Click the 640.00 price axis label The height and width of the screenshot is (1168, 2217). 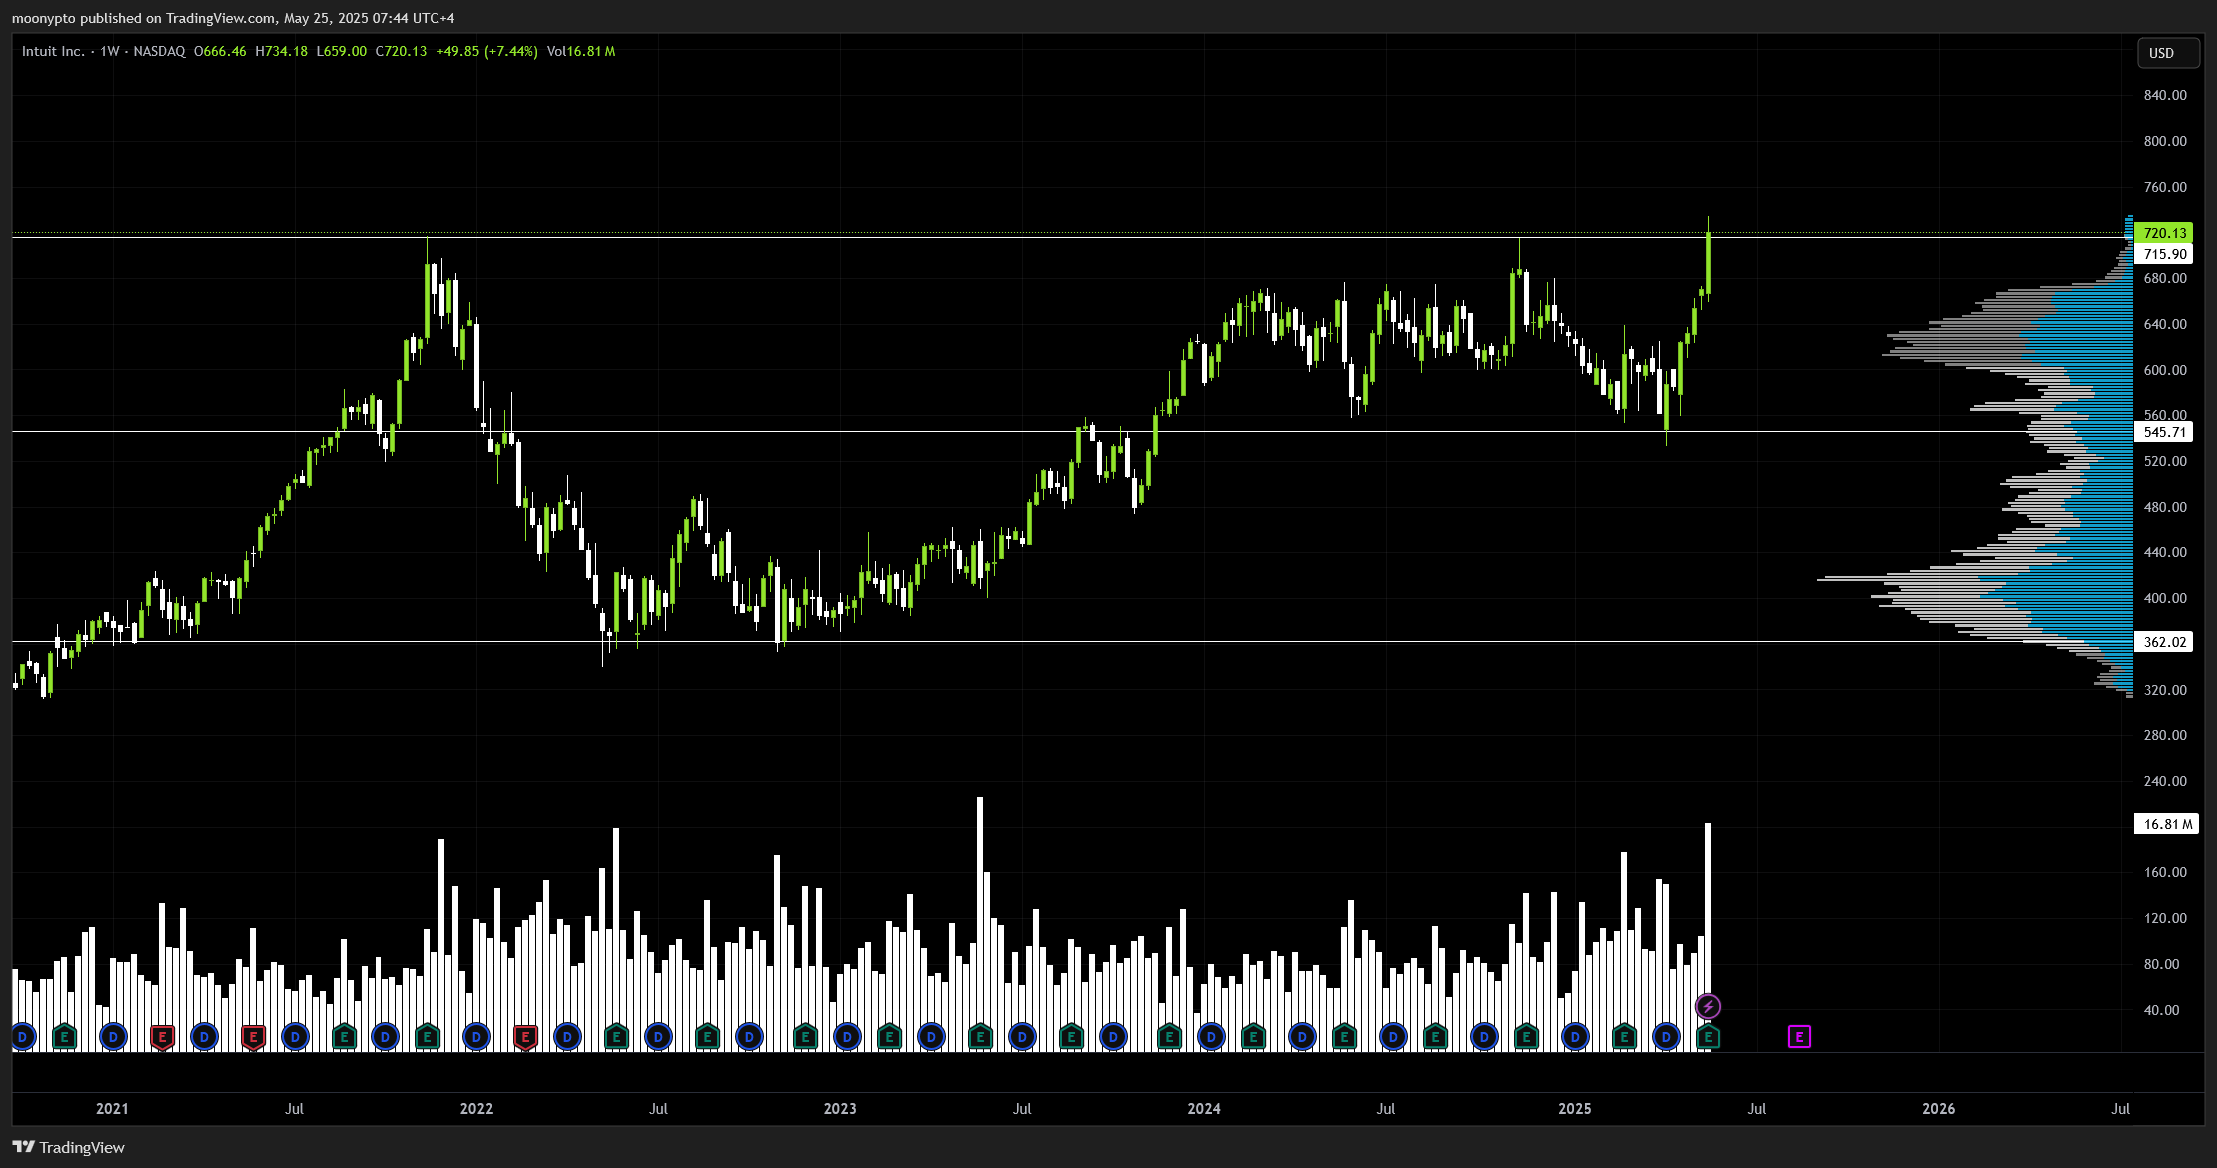point(2165,324)
